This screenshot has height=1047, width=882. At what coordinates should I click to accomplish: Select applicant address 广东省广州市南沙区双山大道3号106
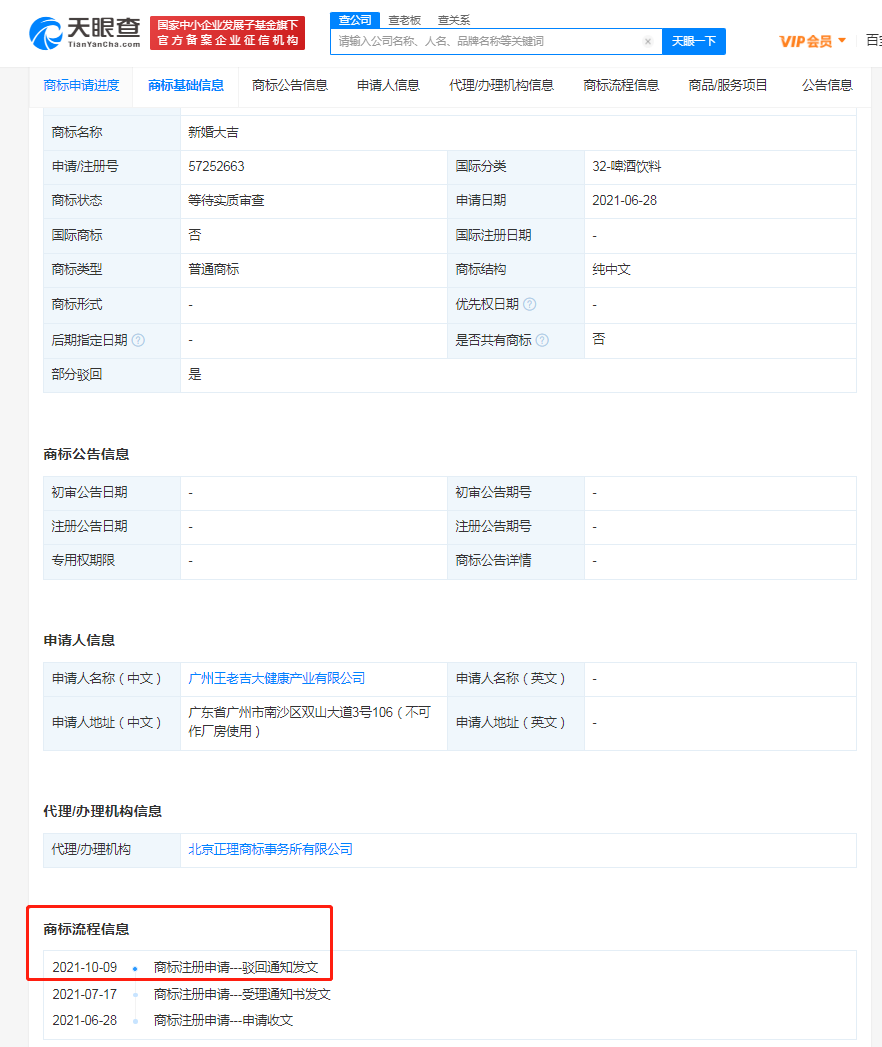pyautogui.click(x=309, y=722)
